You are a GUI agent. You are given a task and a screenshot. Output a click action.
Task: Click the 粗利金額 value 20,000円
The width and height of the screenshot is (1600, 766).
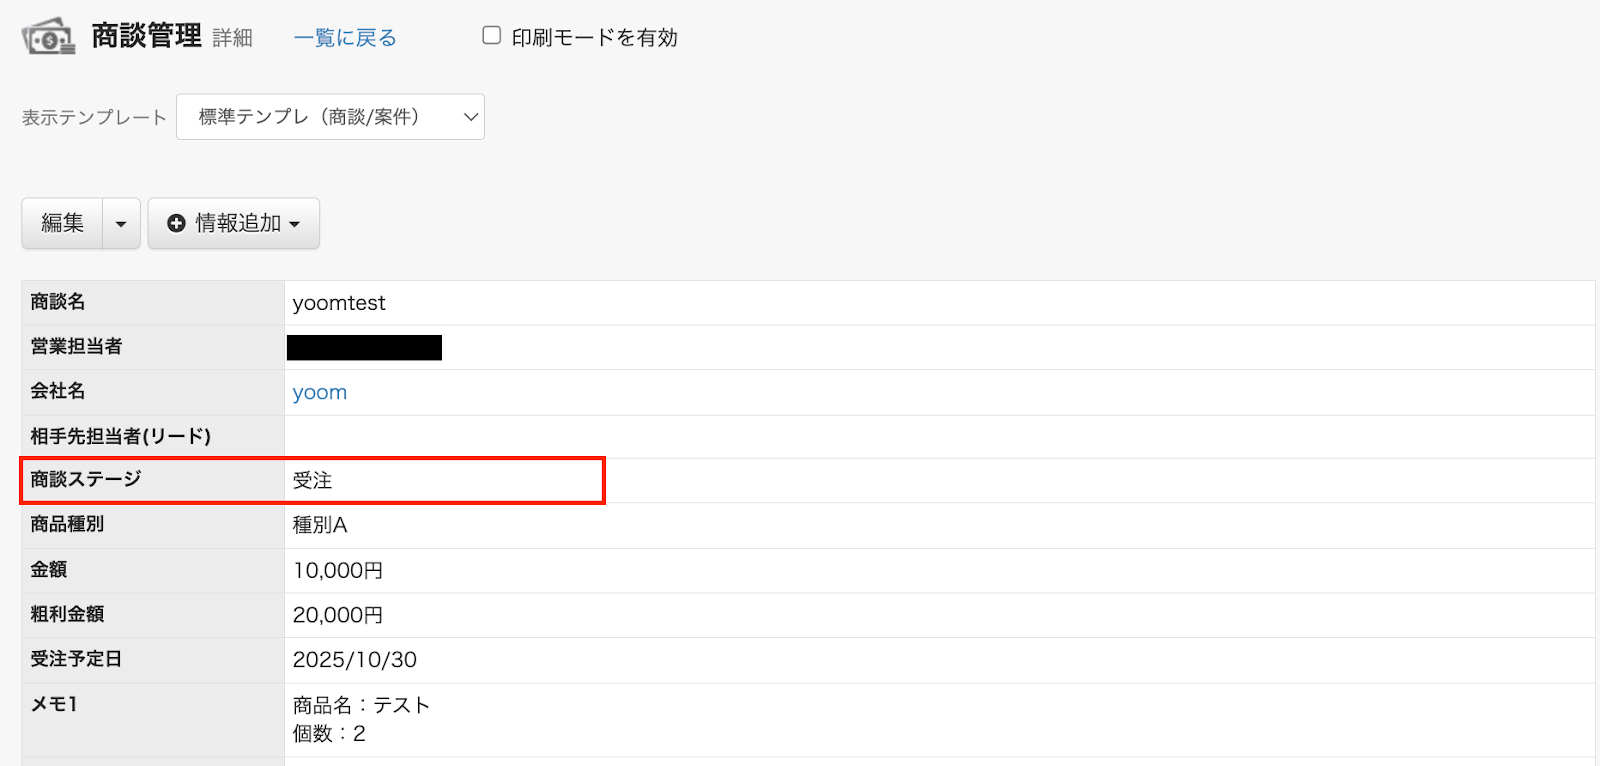click(x=337, y=615)
